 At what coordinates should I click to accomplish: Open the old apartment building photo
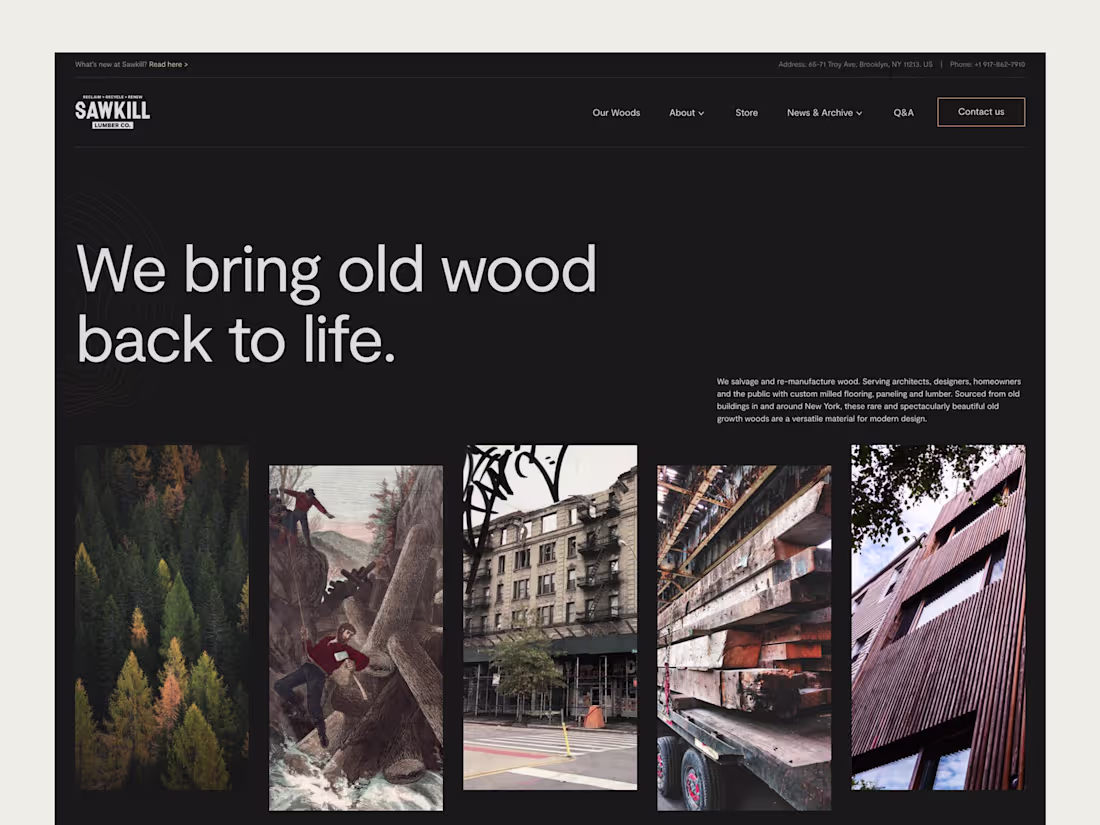click(550, 617)
